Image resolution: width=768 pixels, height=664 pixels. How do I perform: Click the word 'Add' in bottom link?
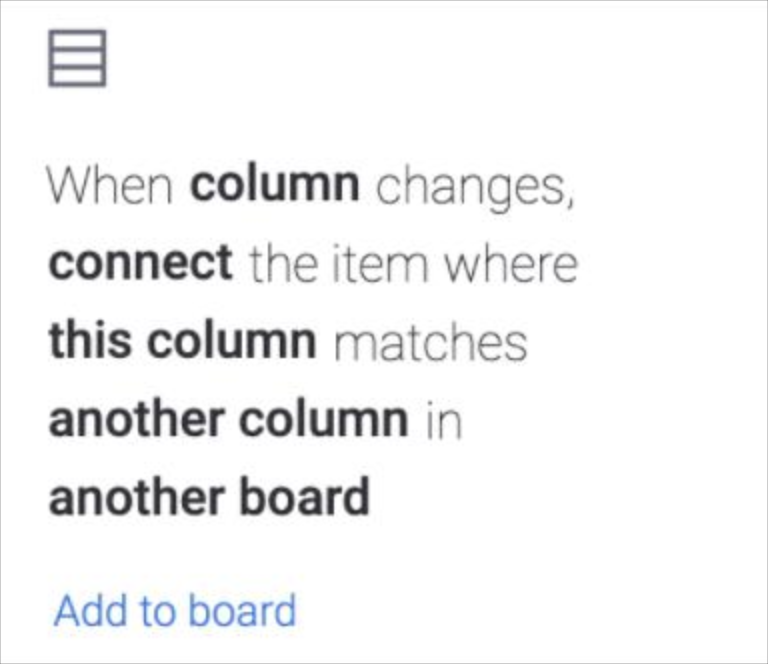(85, 610)
